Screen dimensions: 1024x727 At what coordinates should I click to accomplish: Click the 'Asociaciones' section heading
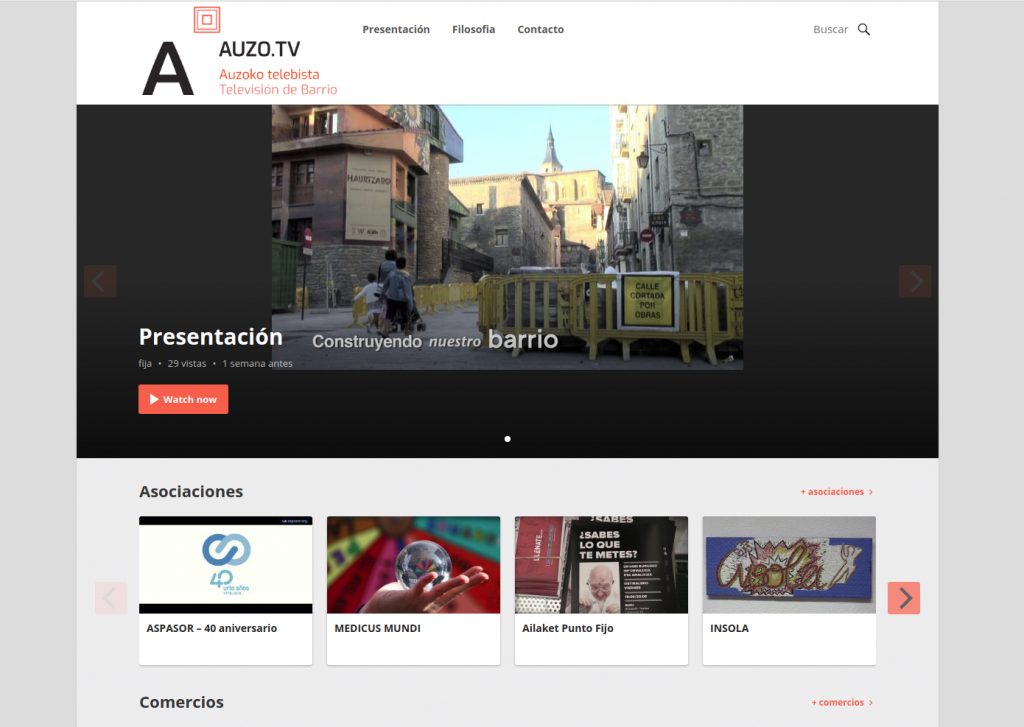click(191, 492)
